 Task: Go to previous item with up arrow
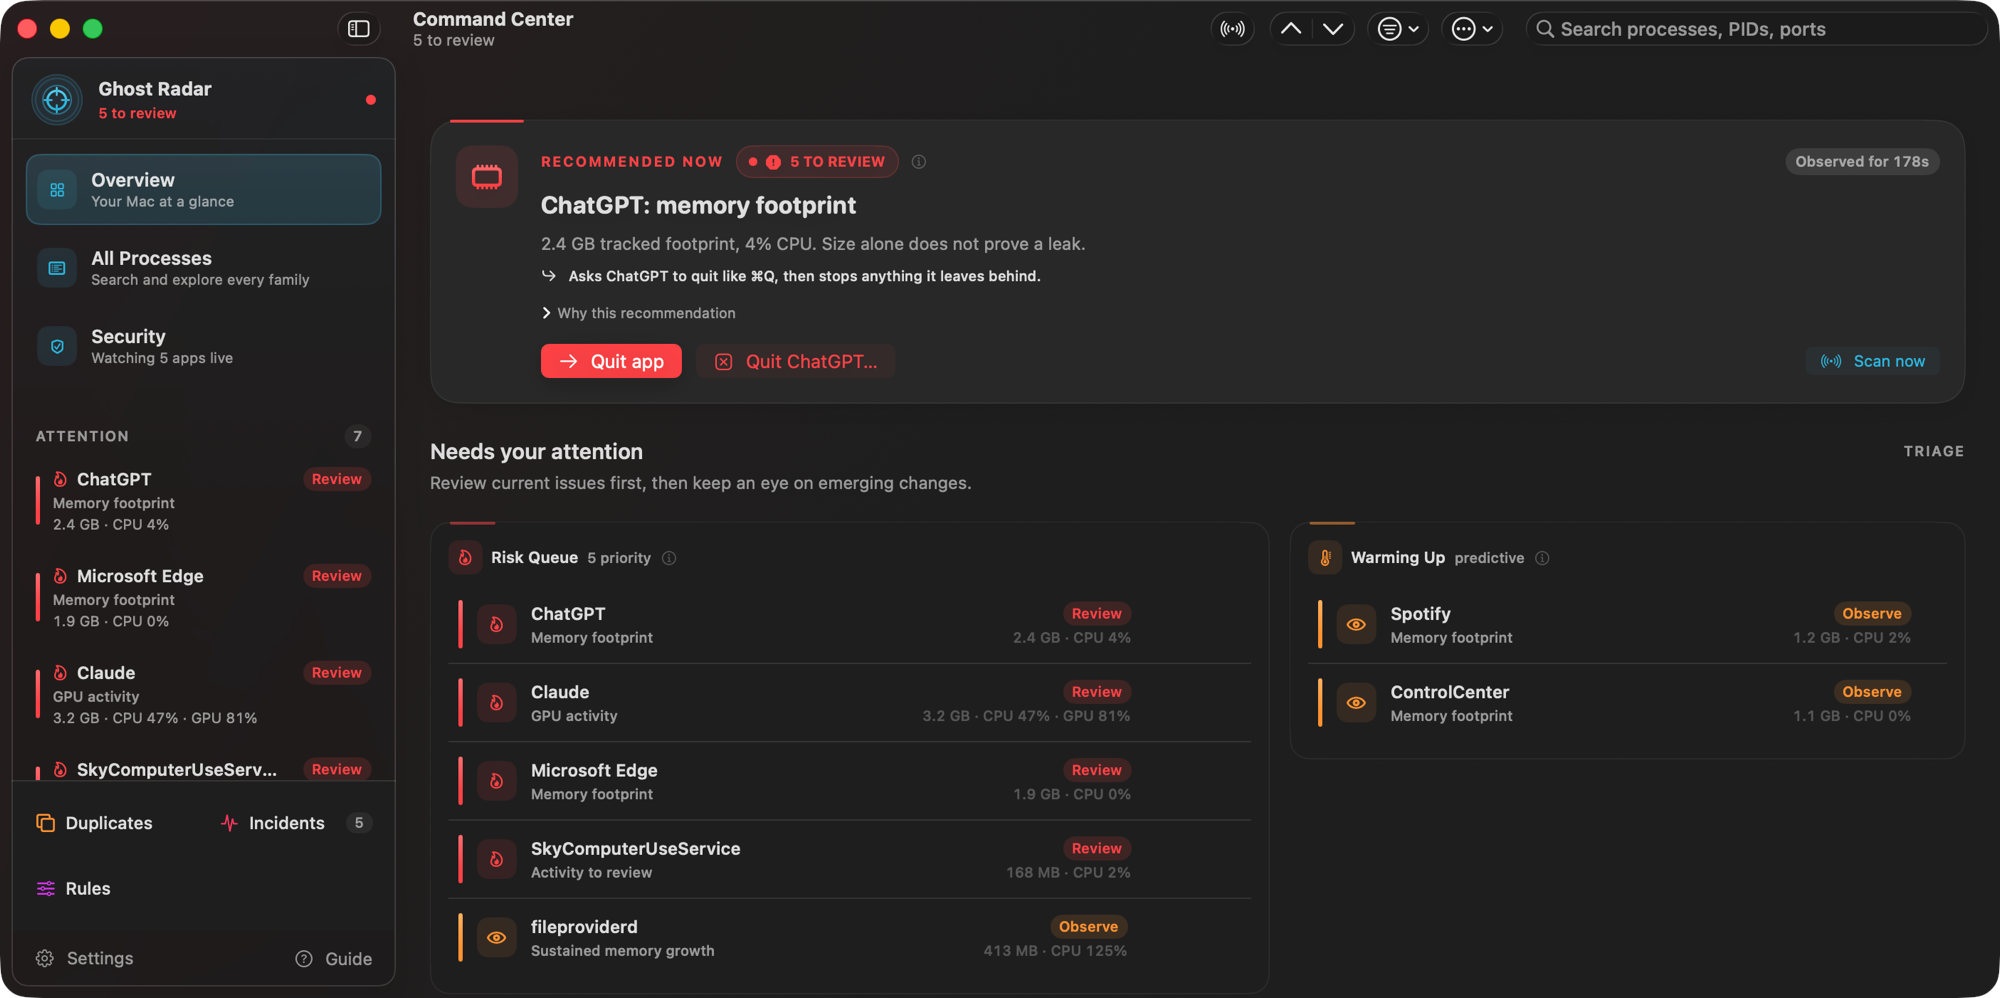[1291, 29]
